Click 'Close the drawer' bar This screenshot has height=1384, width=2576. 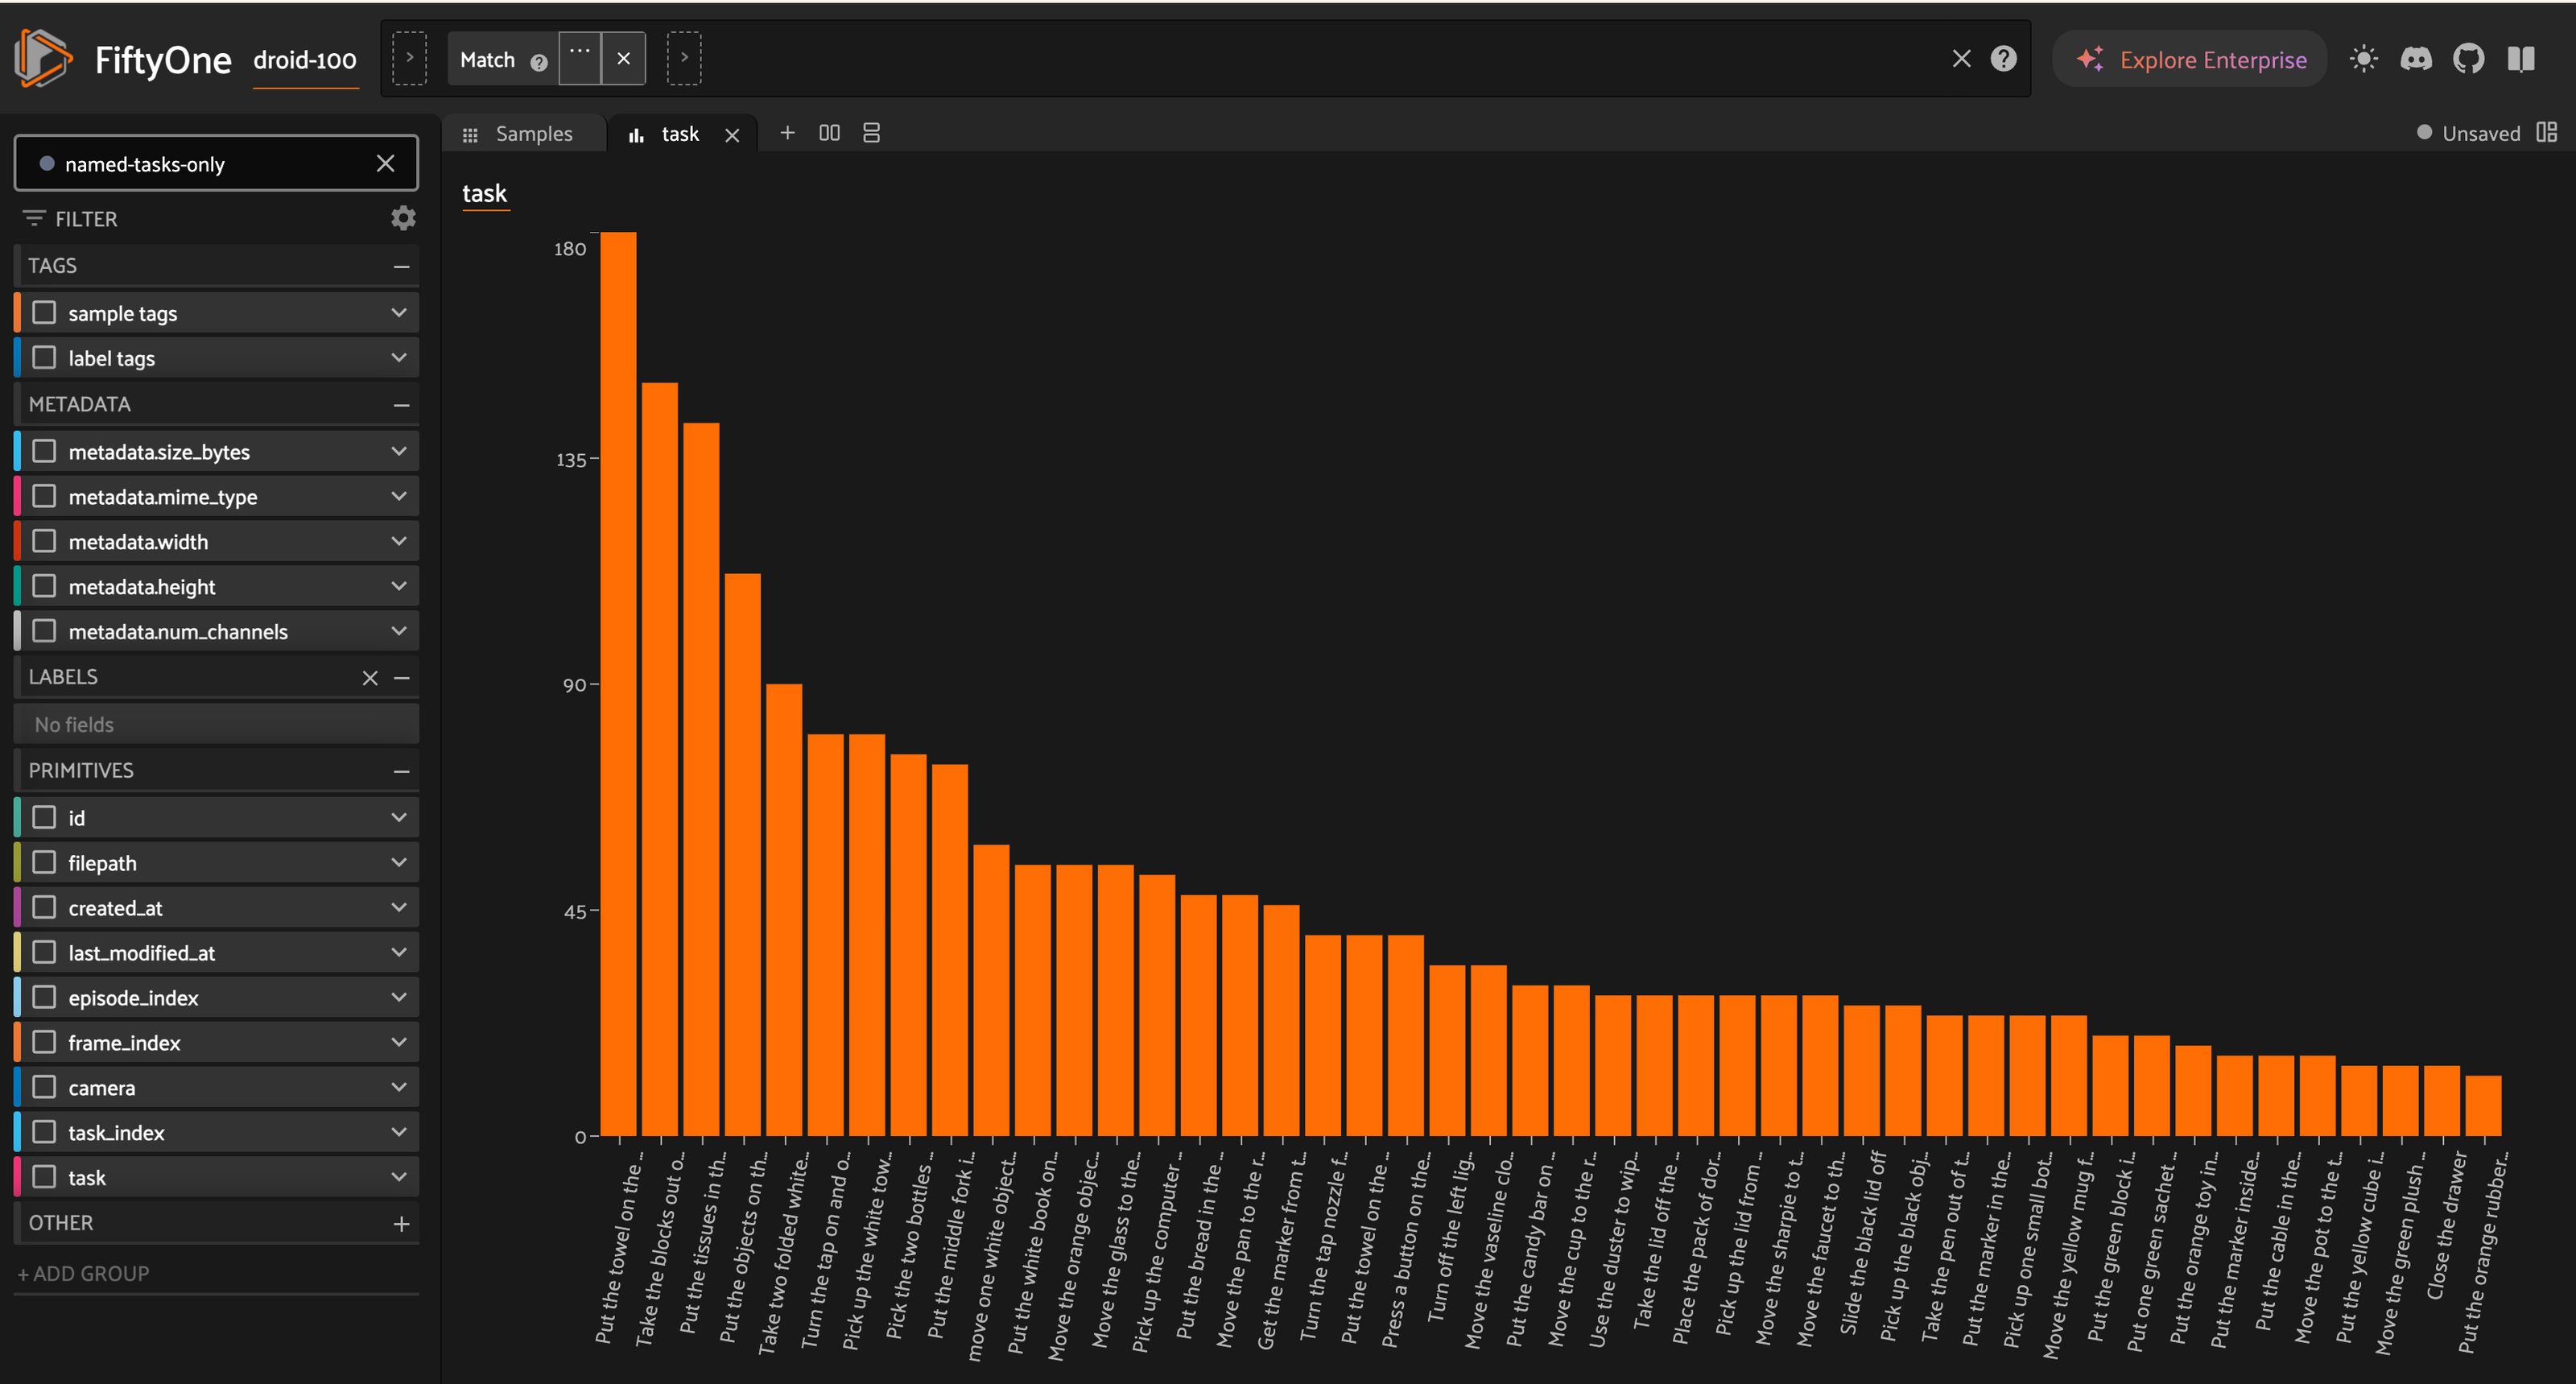(2441, 1101)
